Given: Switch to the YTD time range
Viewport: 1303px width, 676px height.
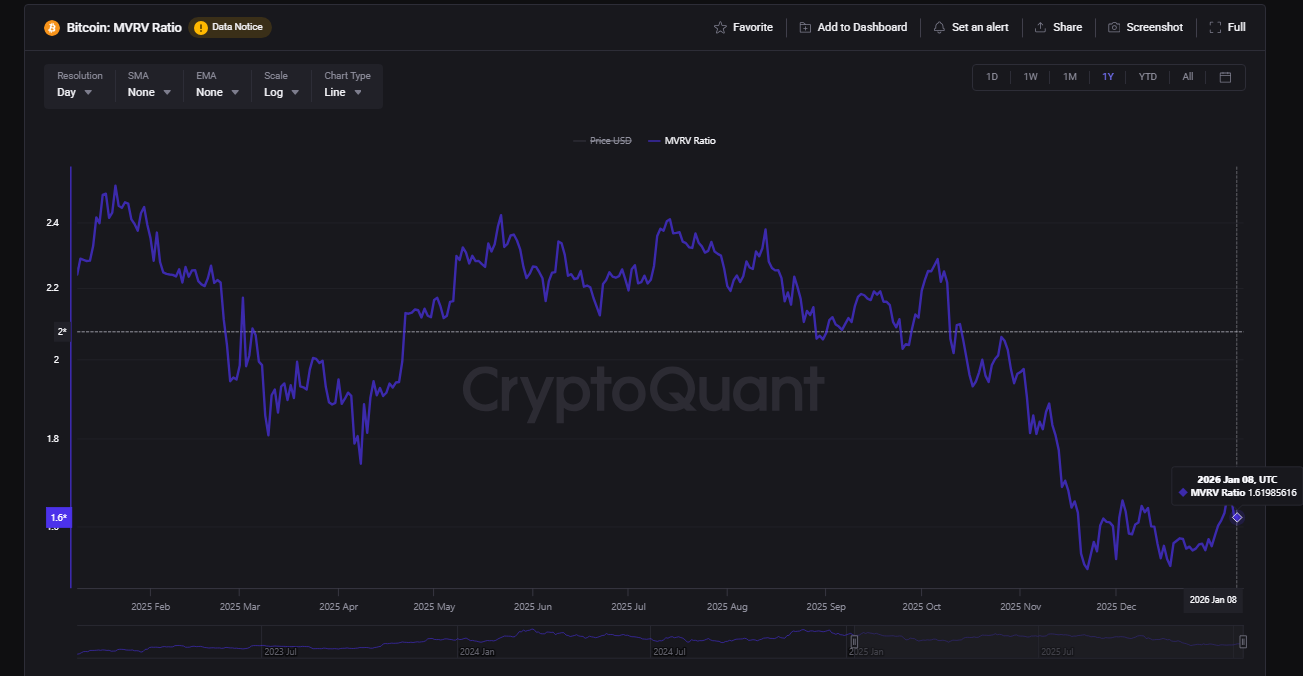Looking at the screenshot, I should (x=1148, y=77).
